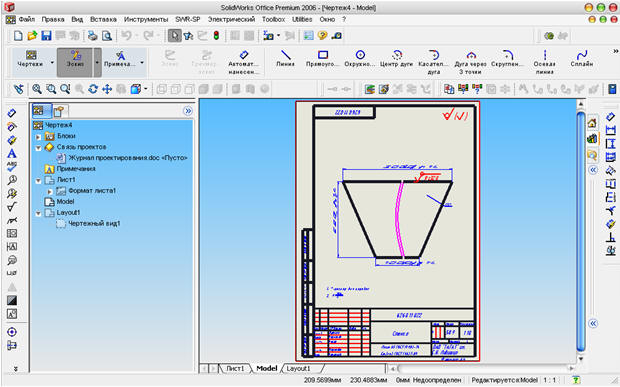Image resolution: width=620 pixels, height=387 pixels.
Task: Expand the Блоки tree node
Action: (x=38, y=137)
